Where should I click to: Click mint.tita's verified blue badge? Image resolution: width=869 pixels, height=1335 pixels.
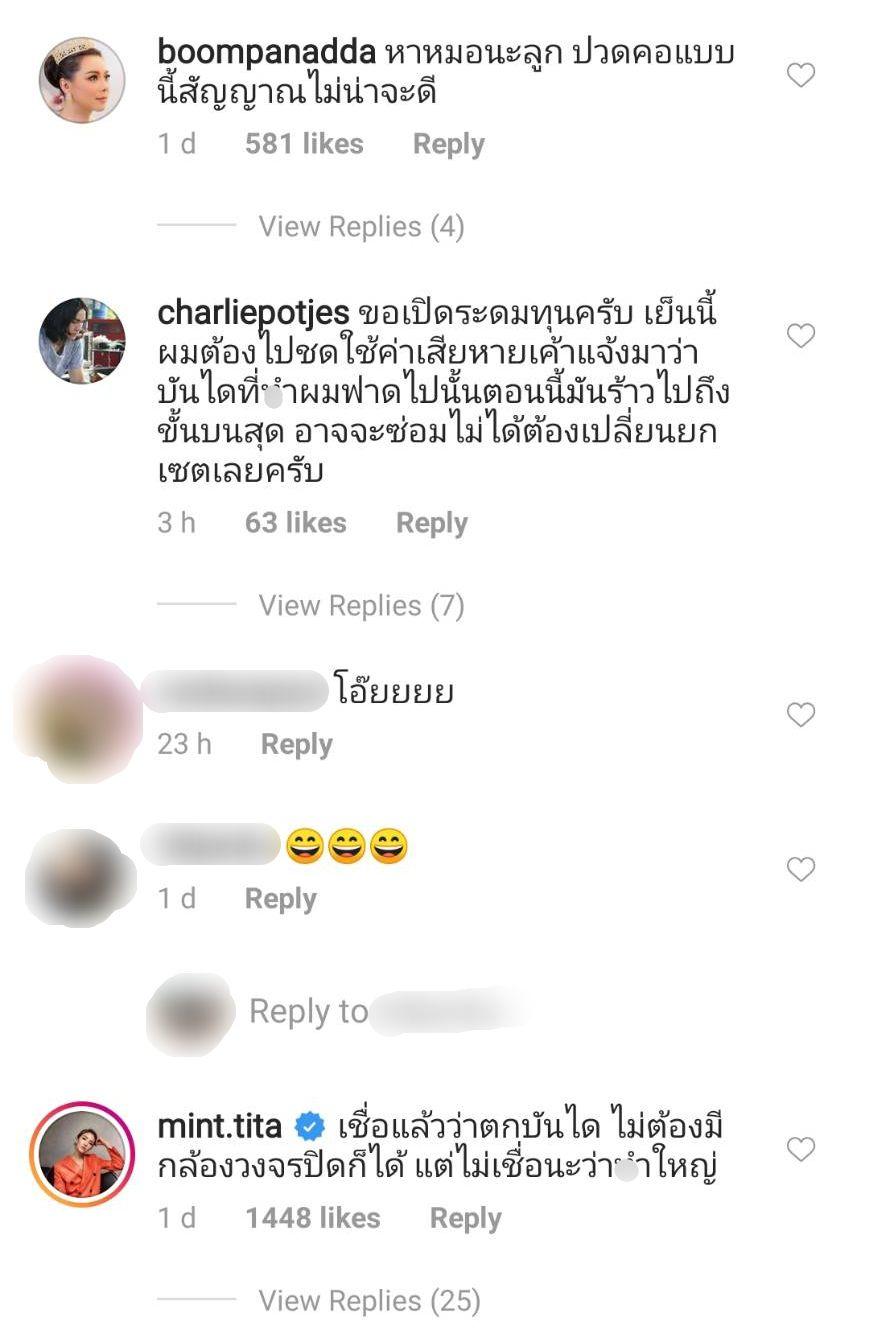pos(310,1127)
